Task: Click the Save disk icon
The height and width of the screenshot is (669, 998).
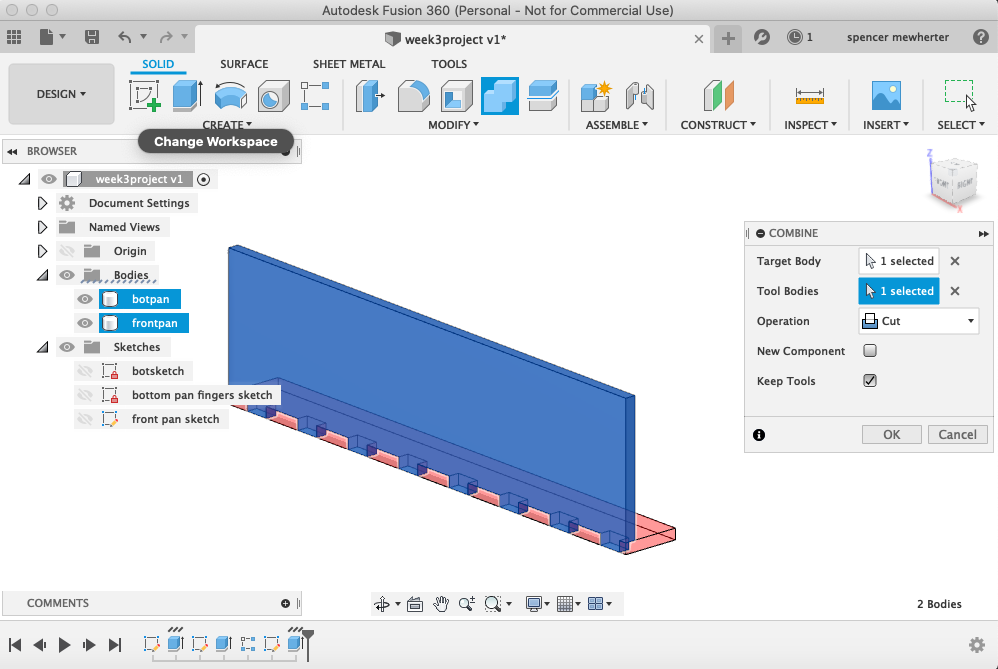Action: 92,37
